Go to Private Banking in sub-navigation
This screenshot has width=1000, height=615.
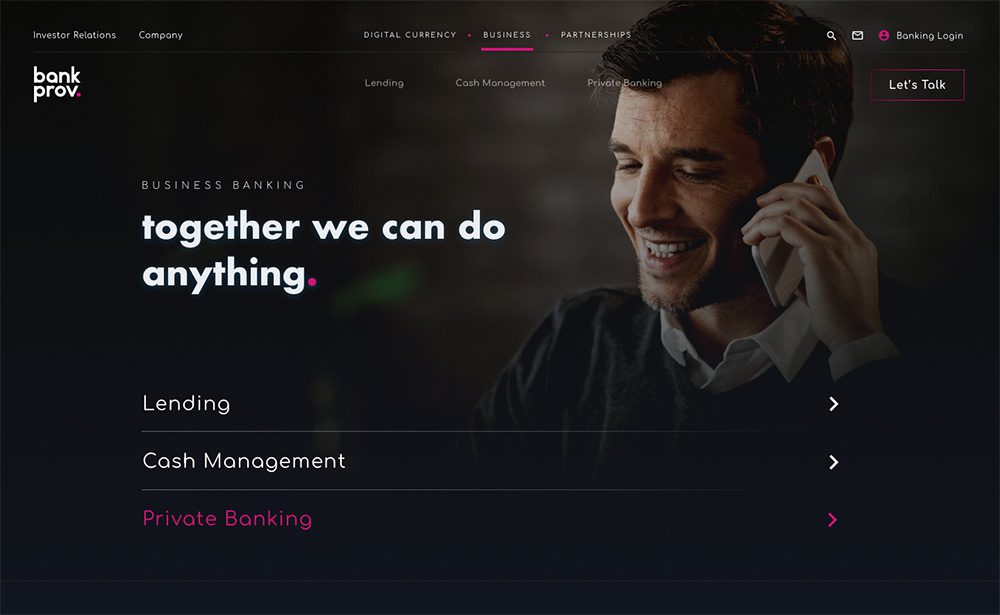coord(624,83)
